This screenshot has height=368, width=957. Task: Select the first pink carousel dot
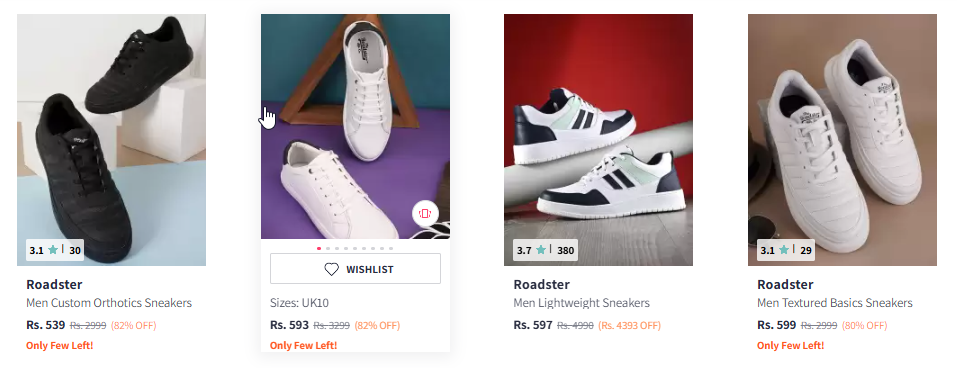click(319, 248)
